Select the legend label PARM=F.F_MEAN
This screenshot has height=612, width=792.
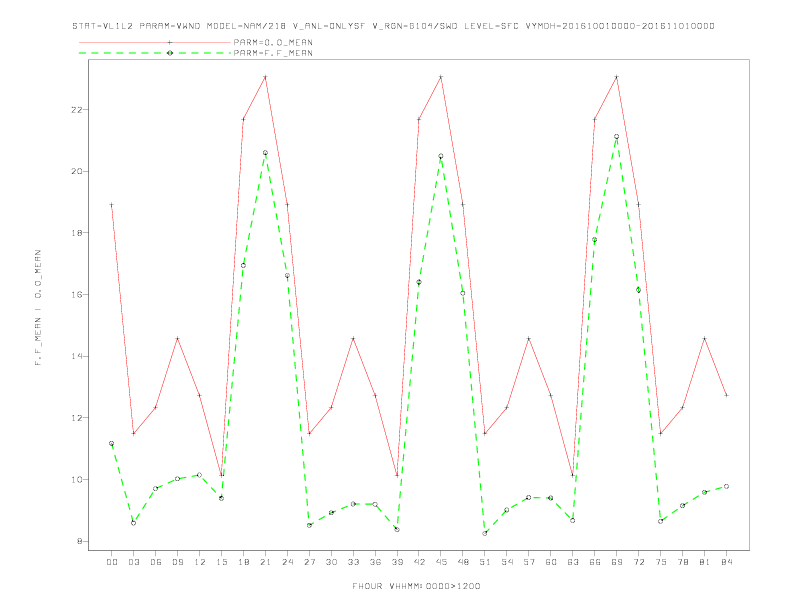click(x=273, y=53)
